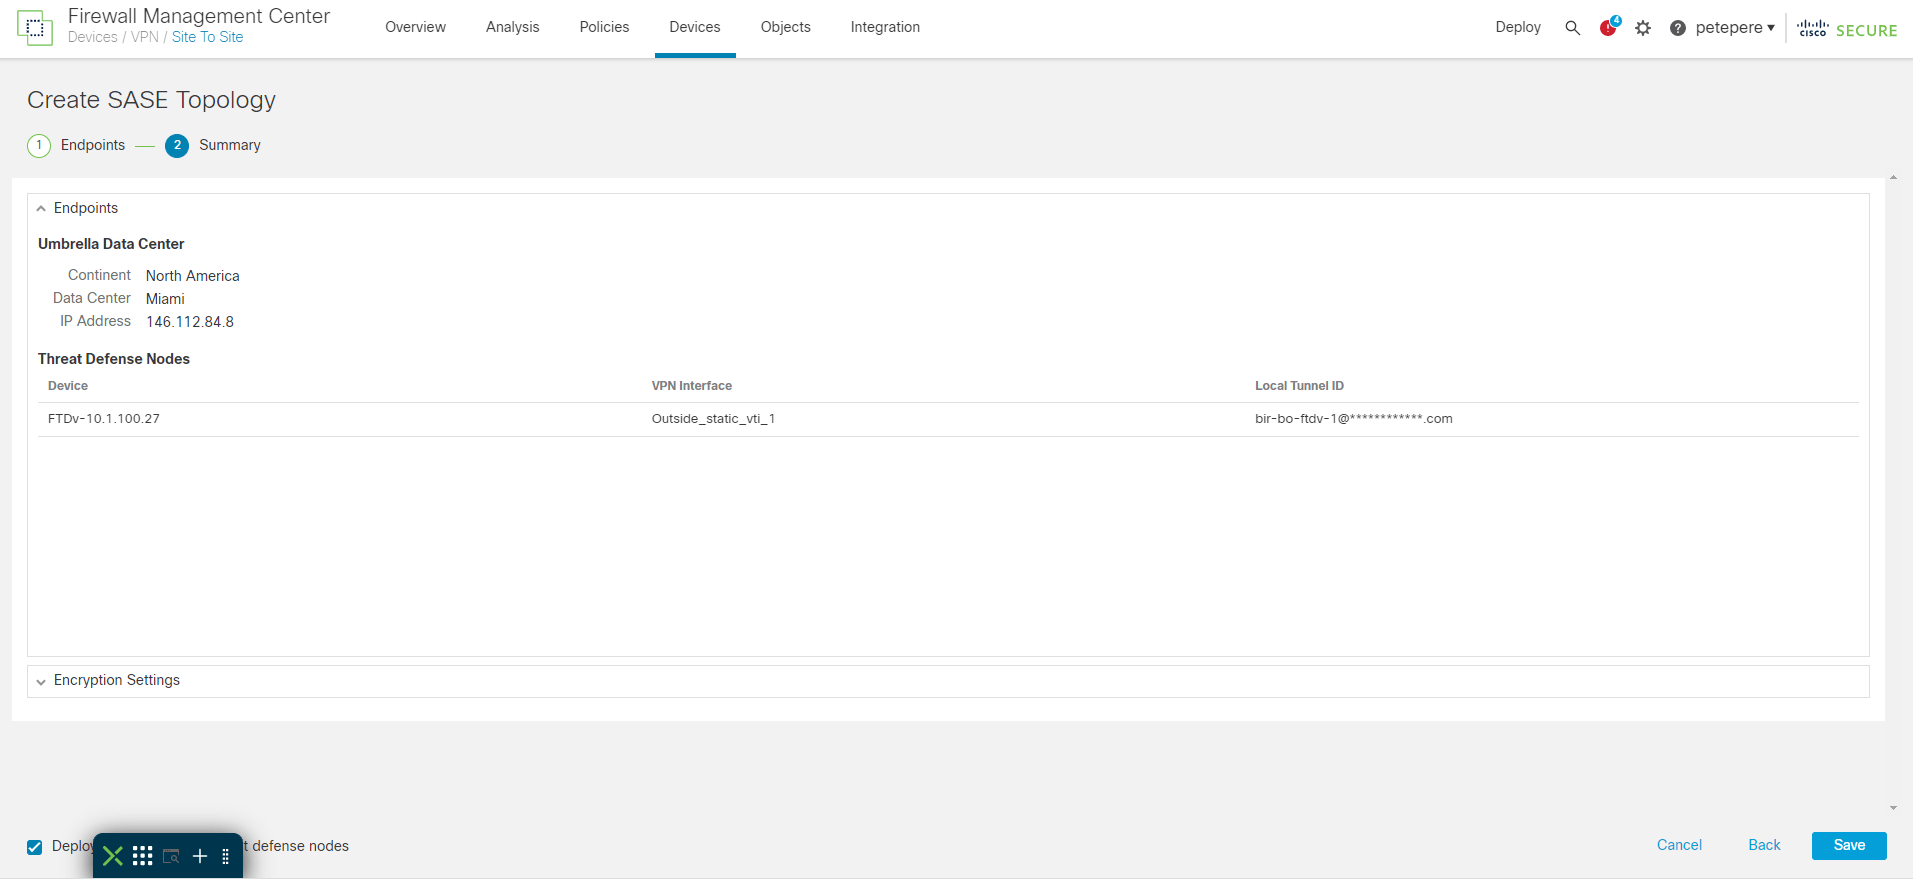This screenshot has width=1913, height=879.
Task: Follow the Site To Site breadcrumb link
Action: [207, 37]
